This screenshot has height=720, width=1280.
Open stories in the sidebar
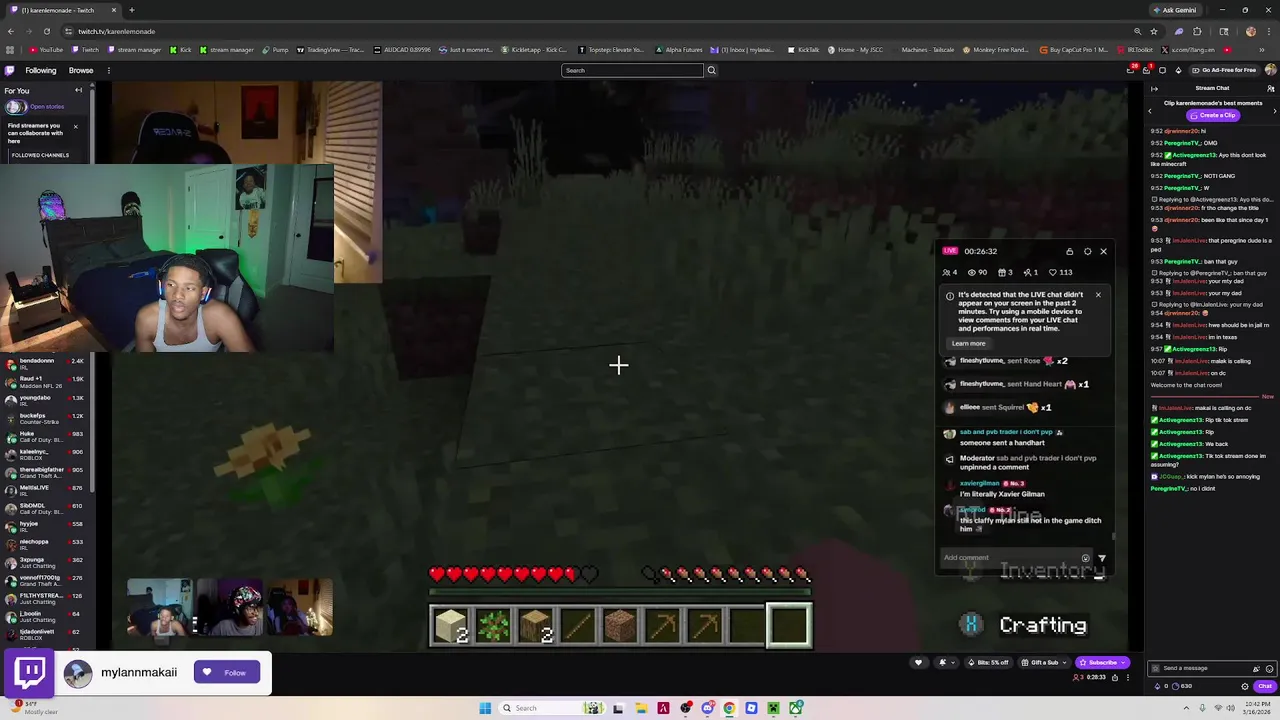pyautogui.click(x=46, y=106)
